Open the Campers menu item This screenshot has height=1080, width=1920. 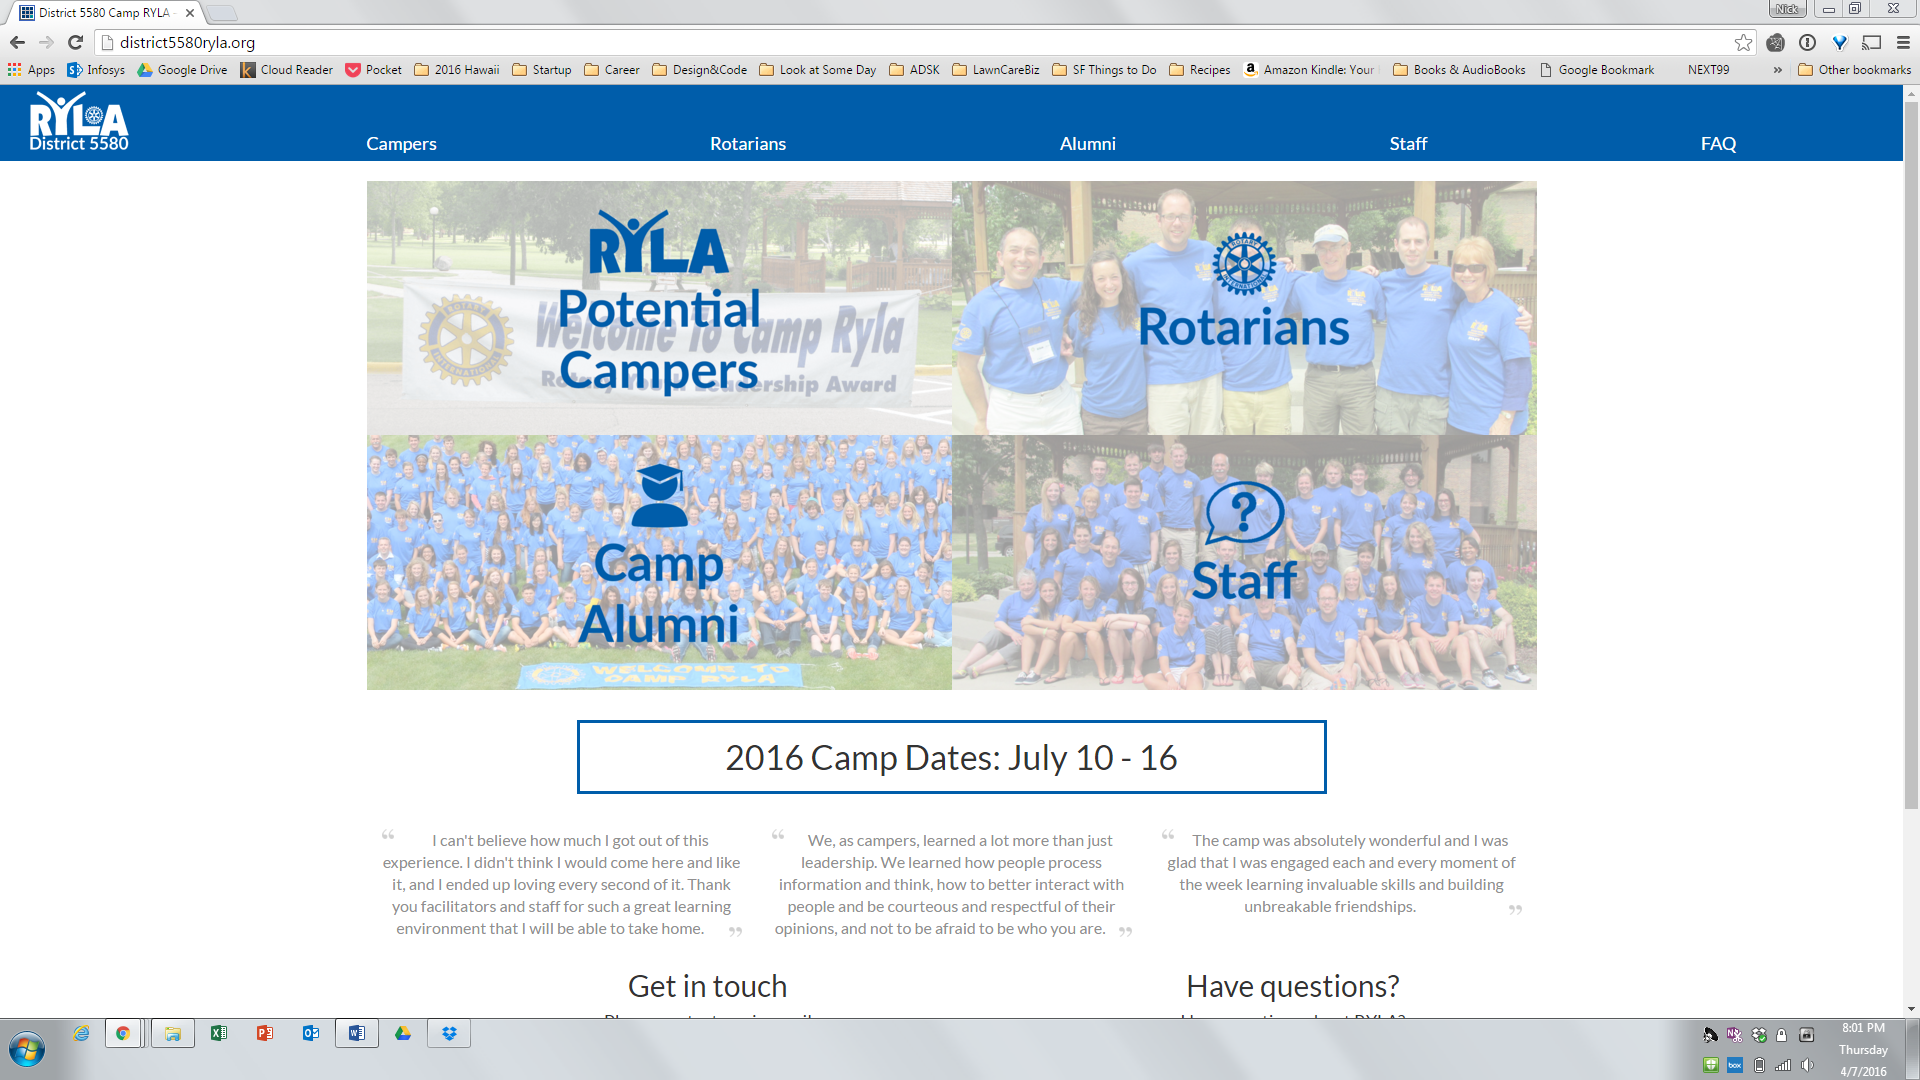401,144
